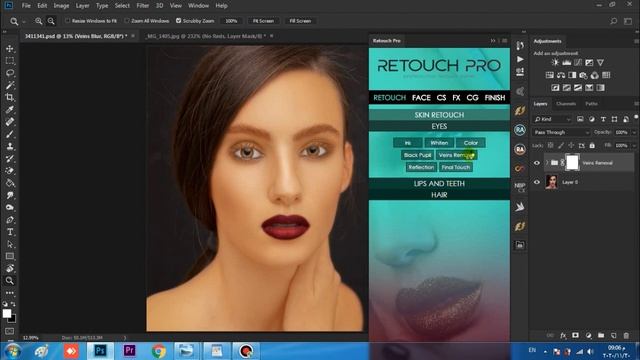Click Zoom Out icon in options bar
640x360 pixels.
coord(51,21)
